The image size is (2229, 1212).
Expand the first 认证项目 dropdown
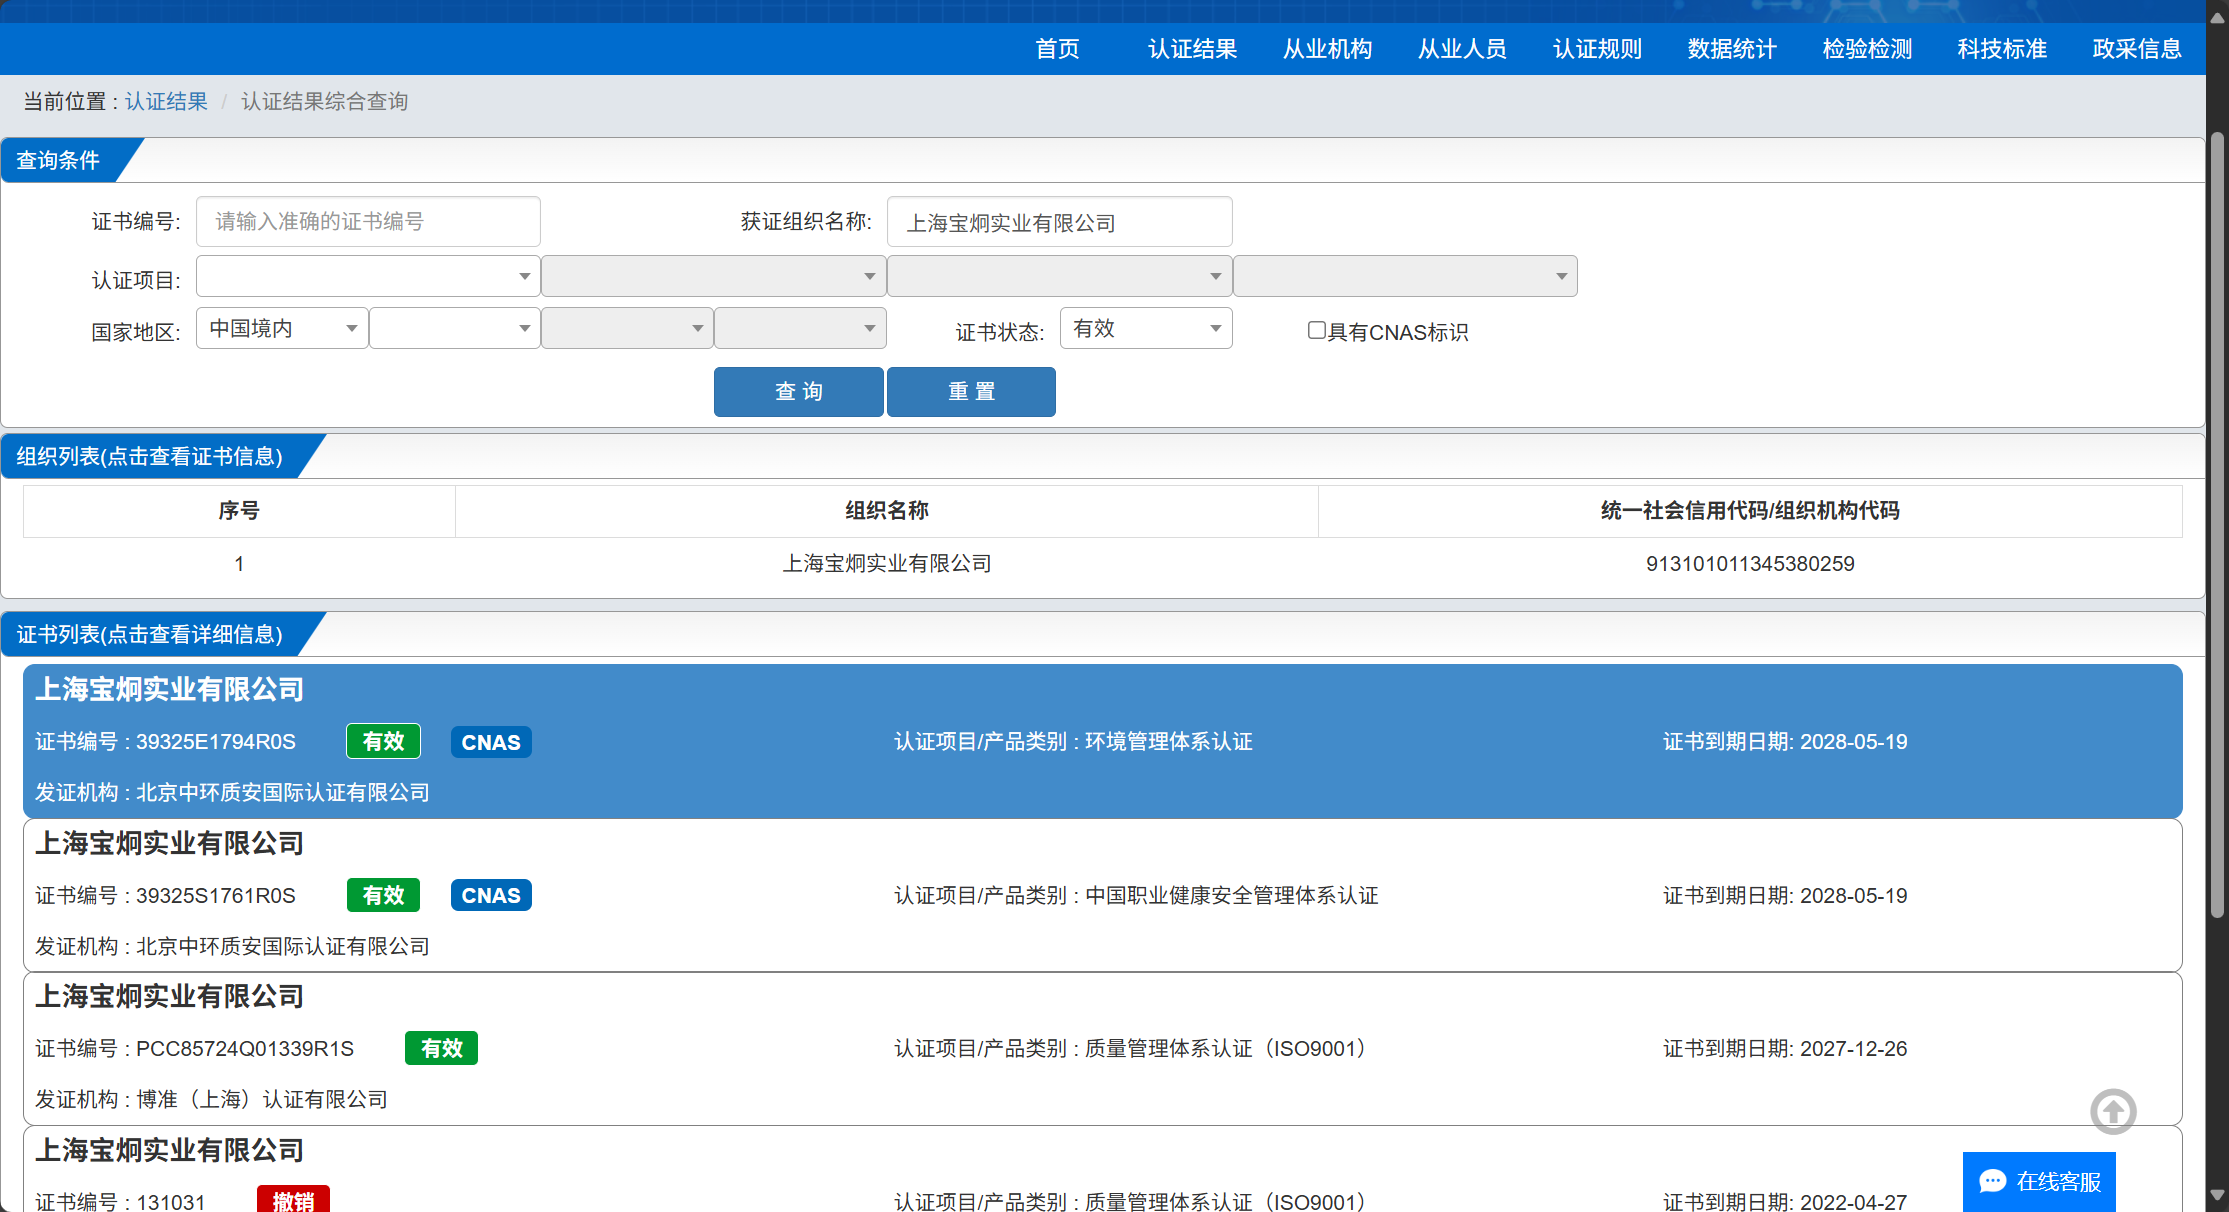368,276
